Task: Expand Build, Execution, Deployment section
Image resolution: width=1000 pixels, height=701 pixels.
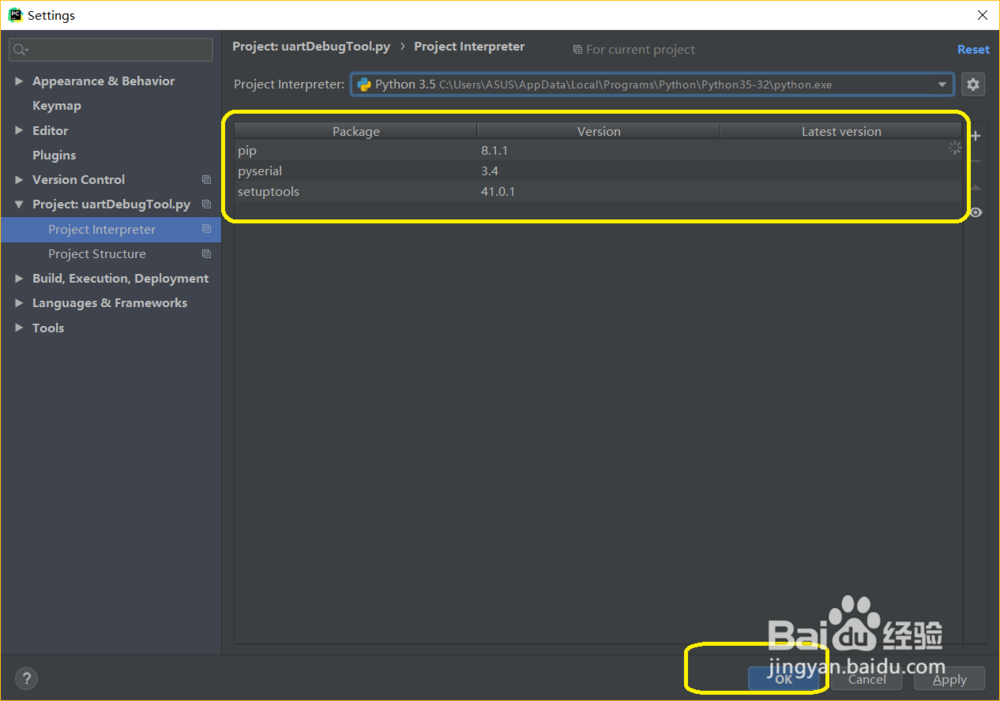Action: 18,278
